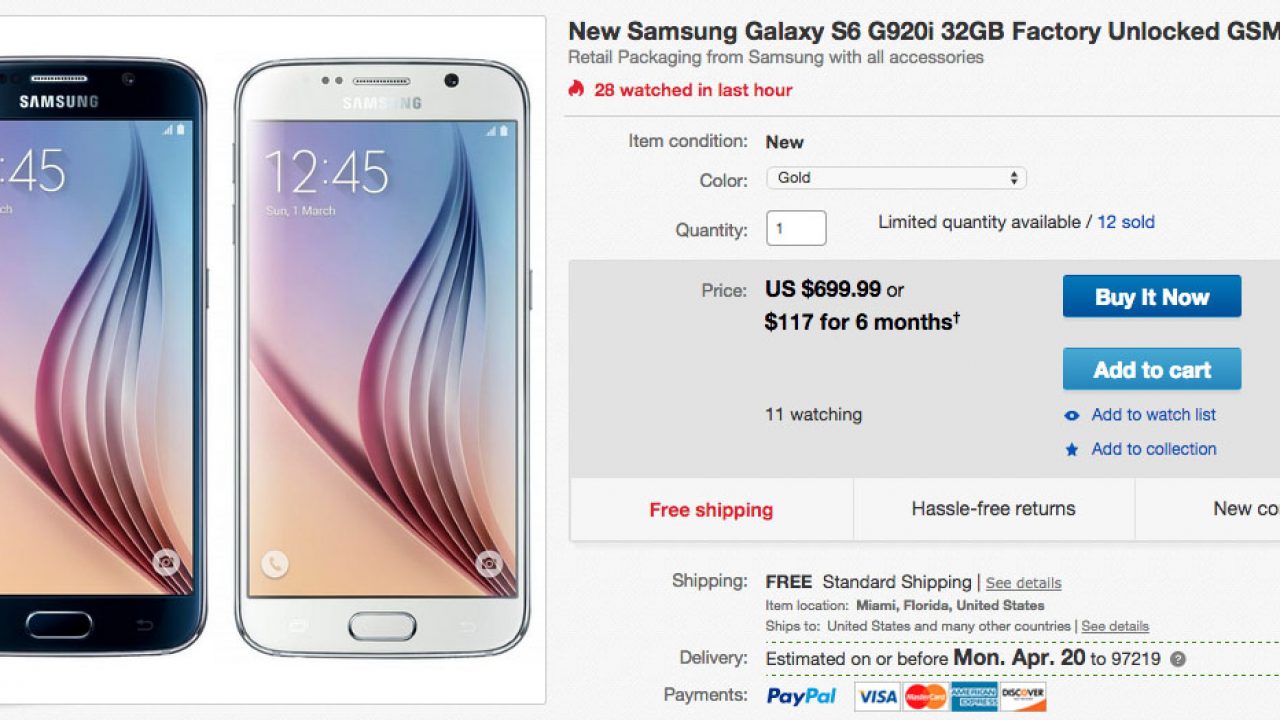This screenshot has width=1280, height=720.
Task: Click the Add to cart button
Action: [x=1152, y=370]
